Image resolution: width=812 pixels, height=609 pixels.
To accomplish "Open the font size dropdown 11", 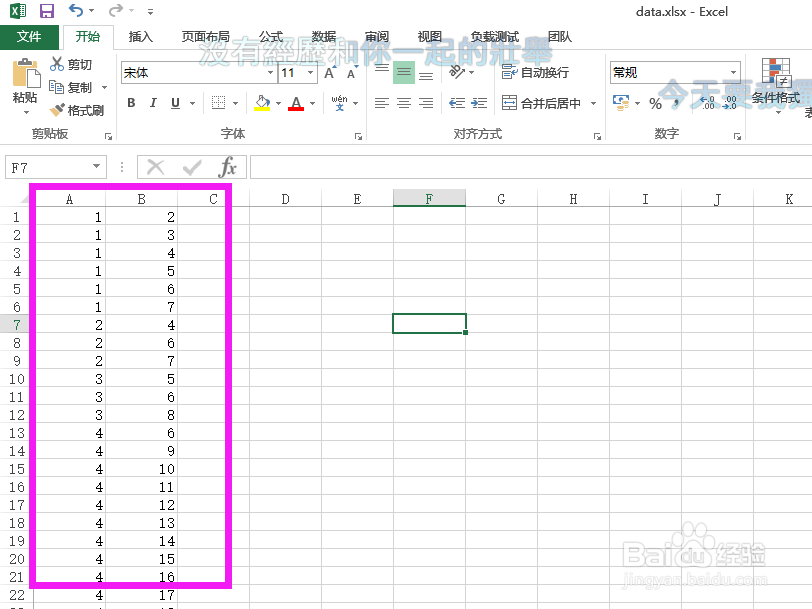I will 311,72.
